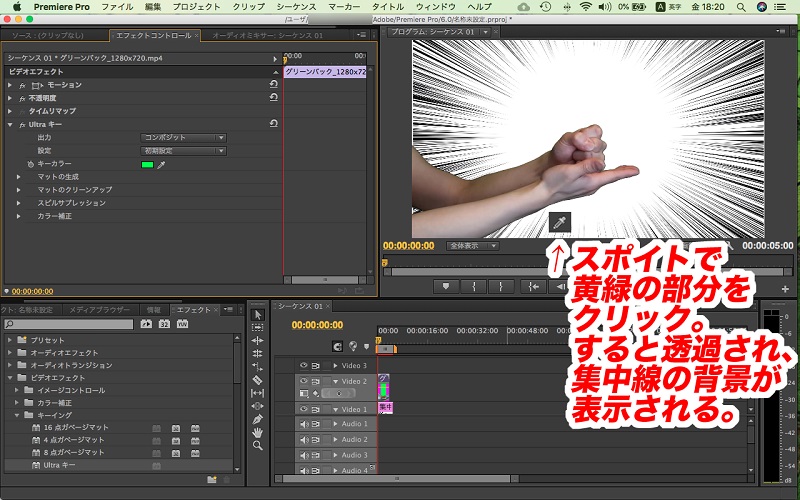Open the Wi-Fi status menu
The image size is (800, 500).
click(x=586, y=7)
